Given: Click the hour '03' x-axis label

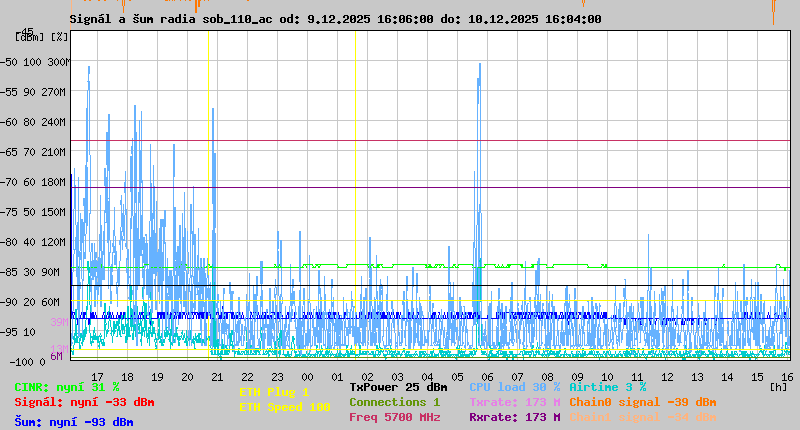Looking at the screenshot, I should [397, 377].
